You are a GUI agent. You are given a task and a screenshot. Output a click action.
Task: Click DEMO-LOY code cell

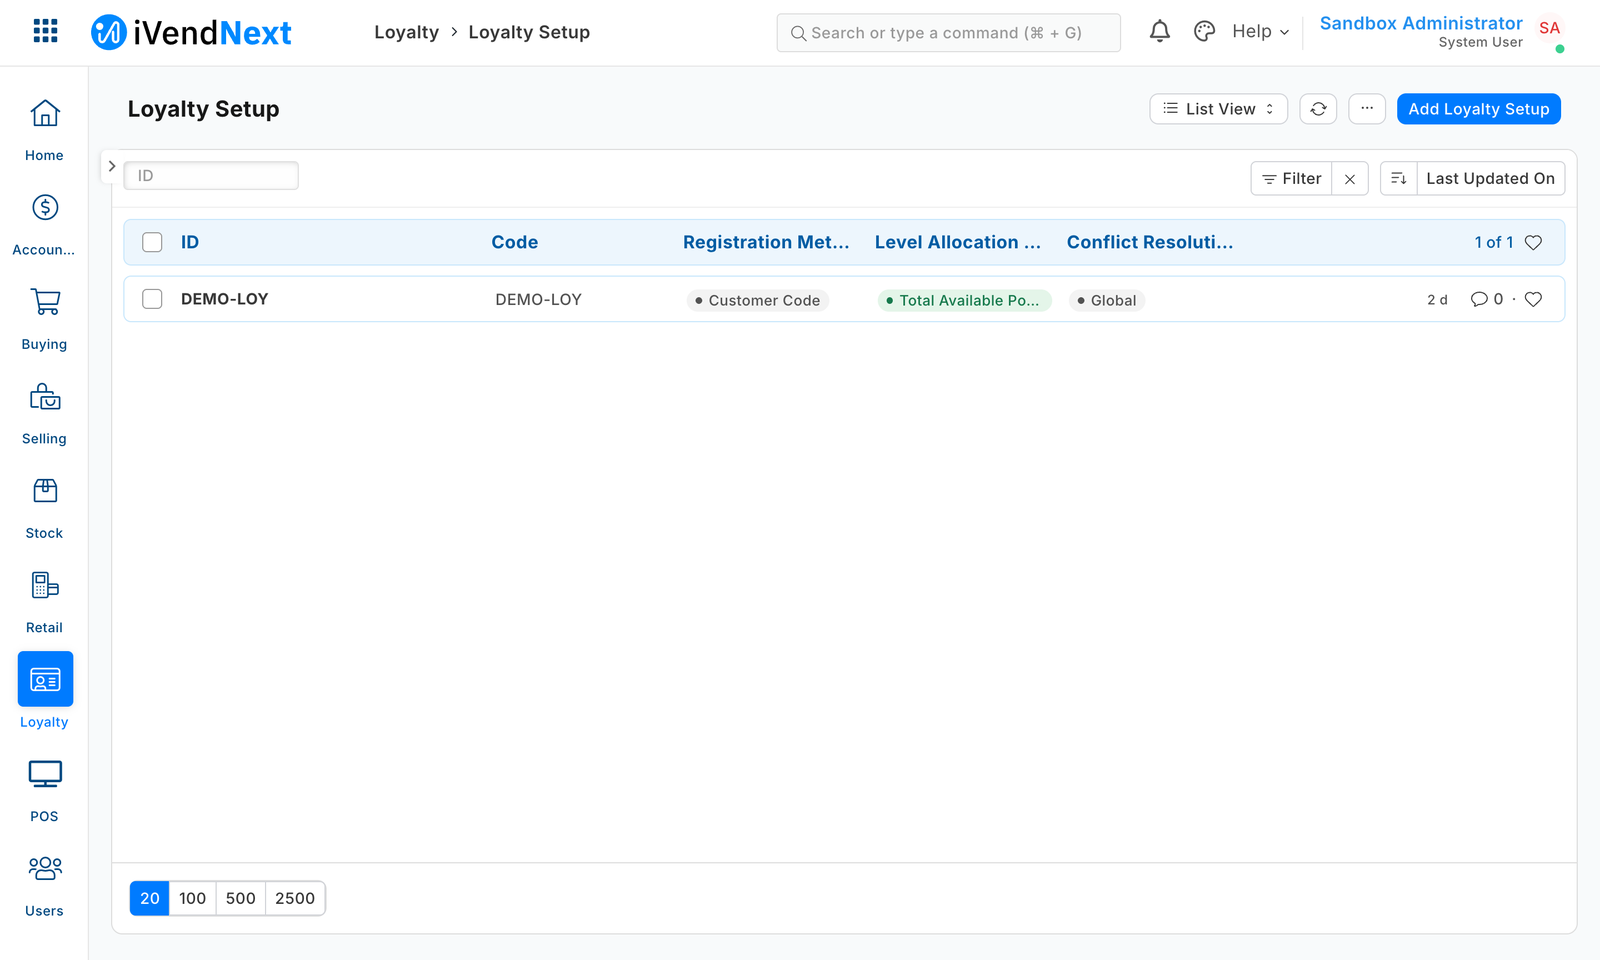coord(538,299)
